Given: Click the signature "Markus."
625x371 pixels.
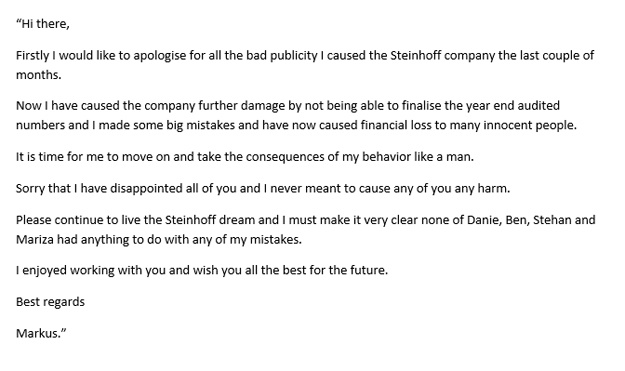Looking at the screenshot, I should click(41, 333).
